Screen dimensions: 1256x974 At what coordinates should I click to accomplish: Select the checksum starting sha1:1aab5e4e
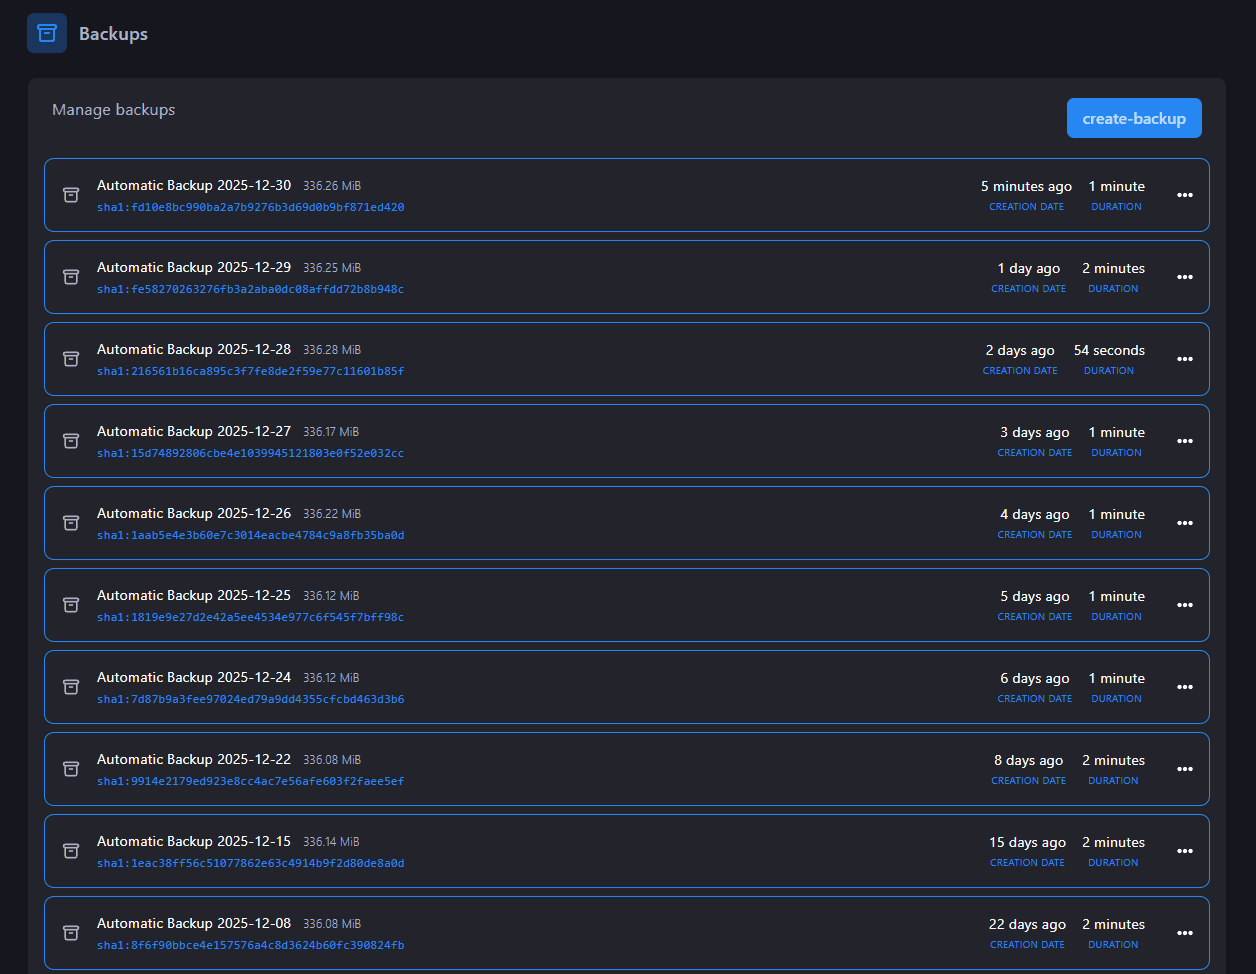point(251,535)
